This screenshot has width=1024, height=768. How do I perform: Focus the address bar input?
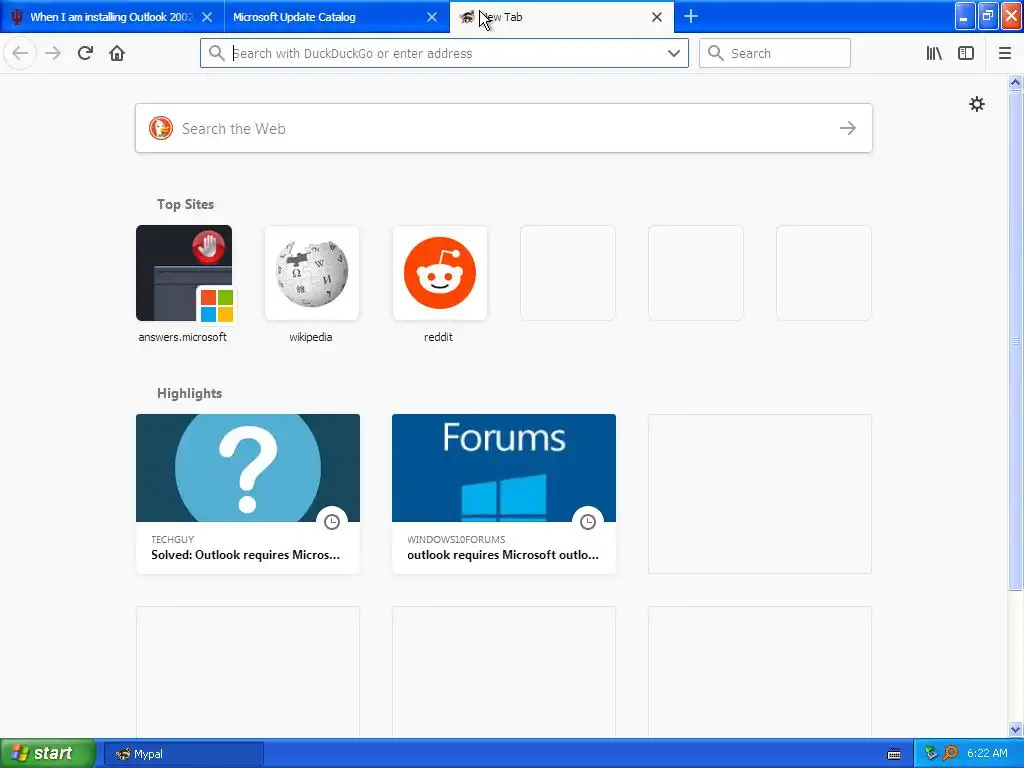click(444, 53)
